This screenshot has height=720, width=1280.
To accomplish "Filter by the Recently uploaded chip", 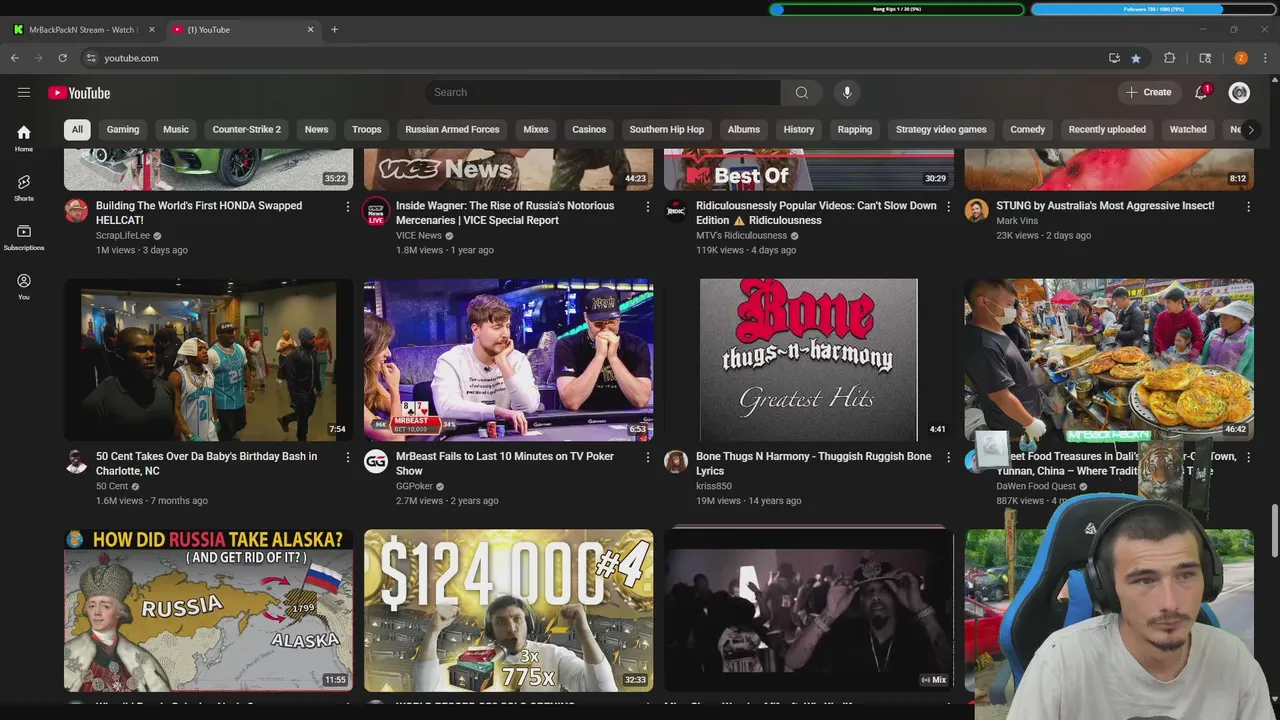I will (x=1107, y=129).
